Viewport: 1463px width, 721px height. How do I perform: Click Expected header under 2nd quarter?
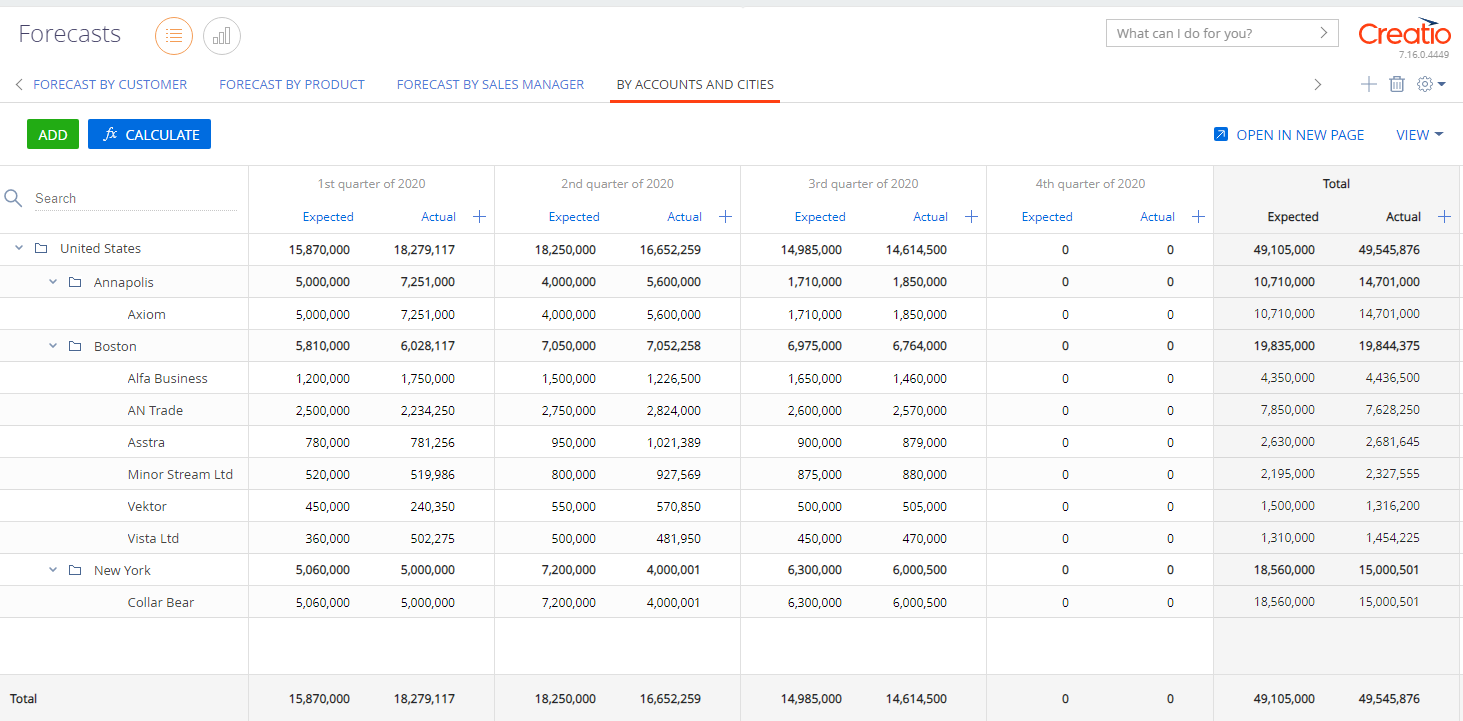click(574, 217)
